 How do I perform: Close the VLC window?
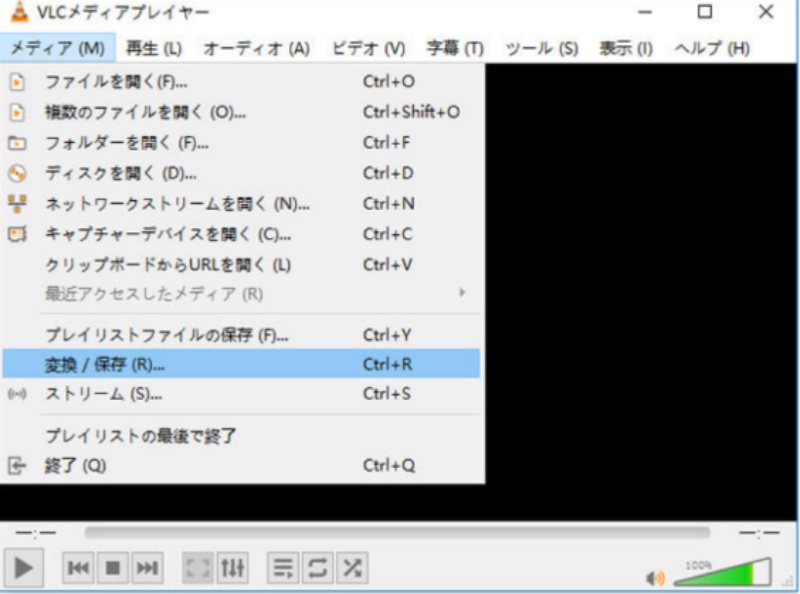(765, 11)
